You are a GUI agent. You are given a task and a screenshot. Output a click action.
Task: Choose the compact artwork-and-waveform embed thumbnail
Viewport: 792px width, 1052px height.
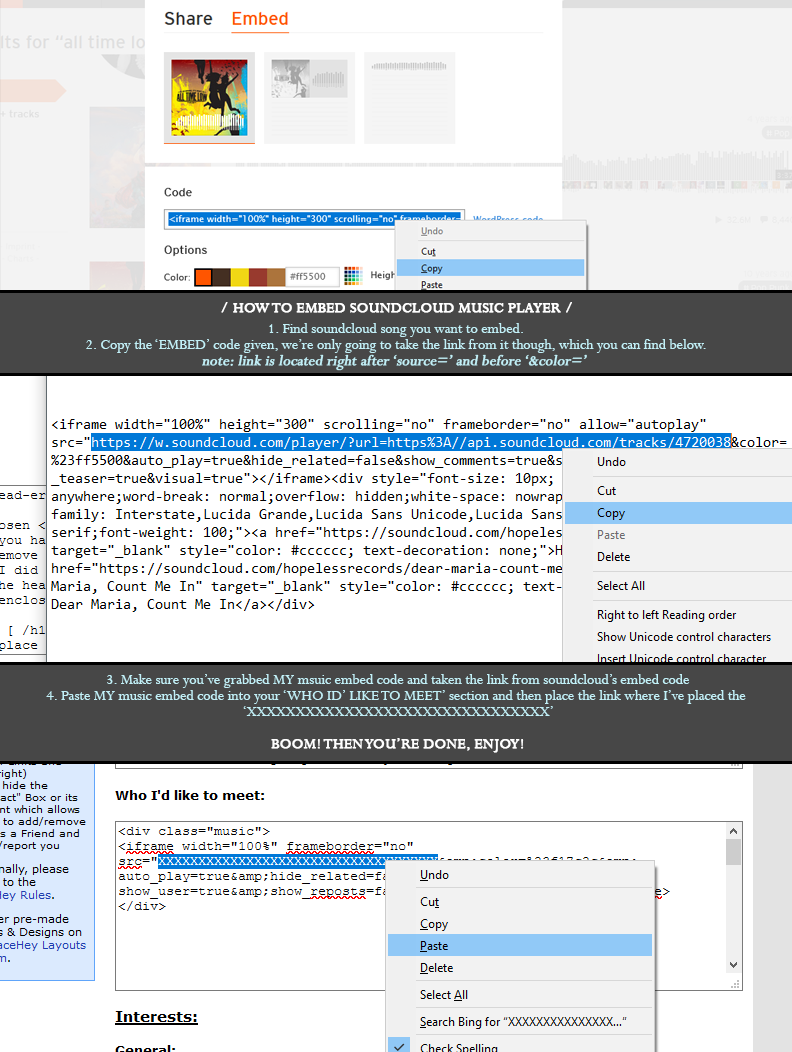point(309,98)
